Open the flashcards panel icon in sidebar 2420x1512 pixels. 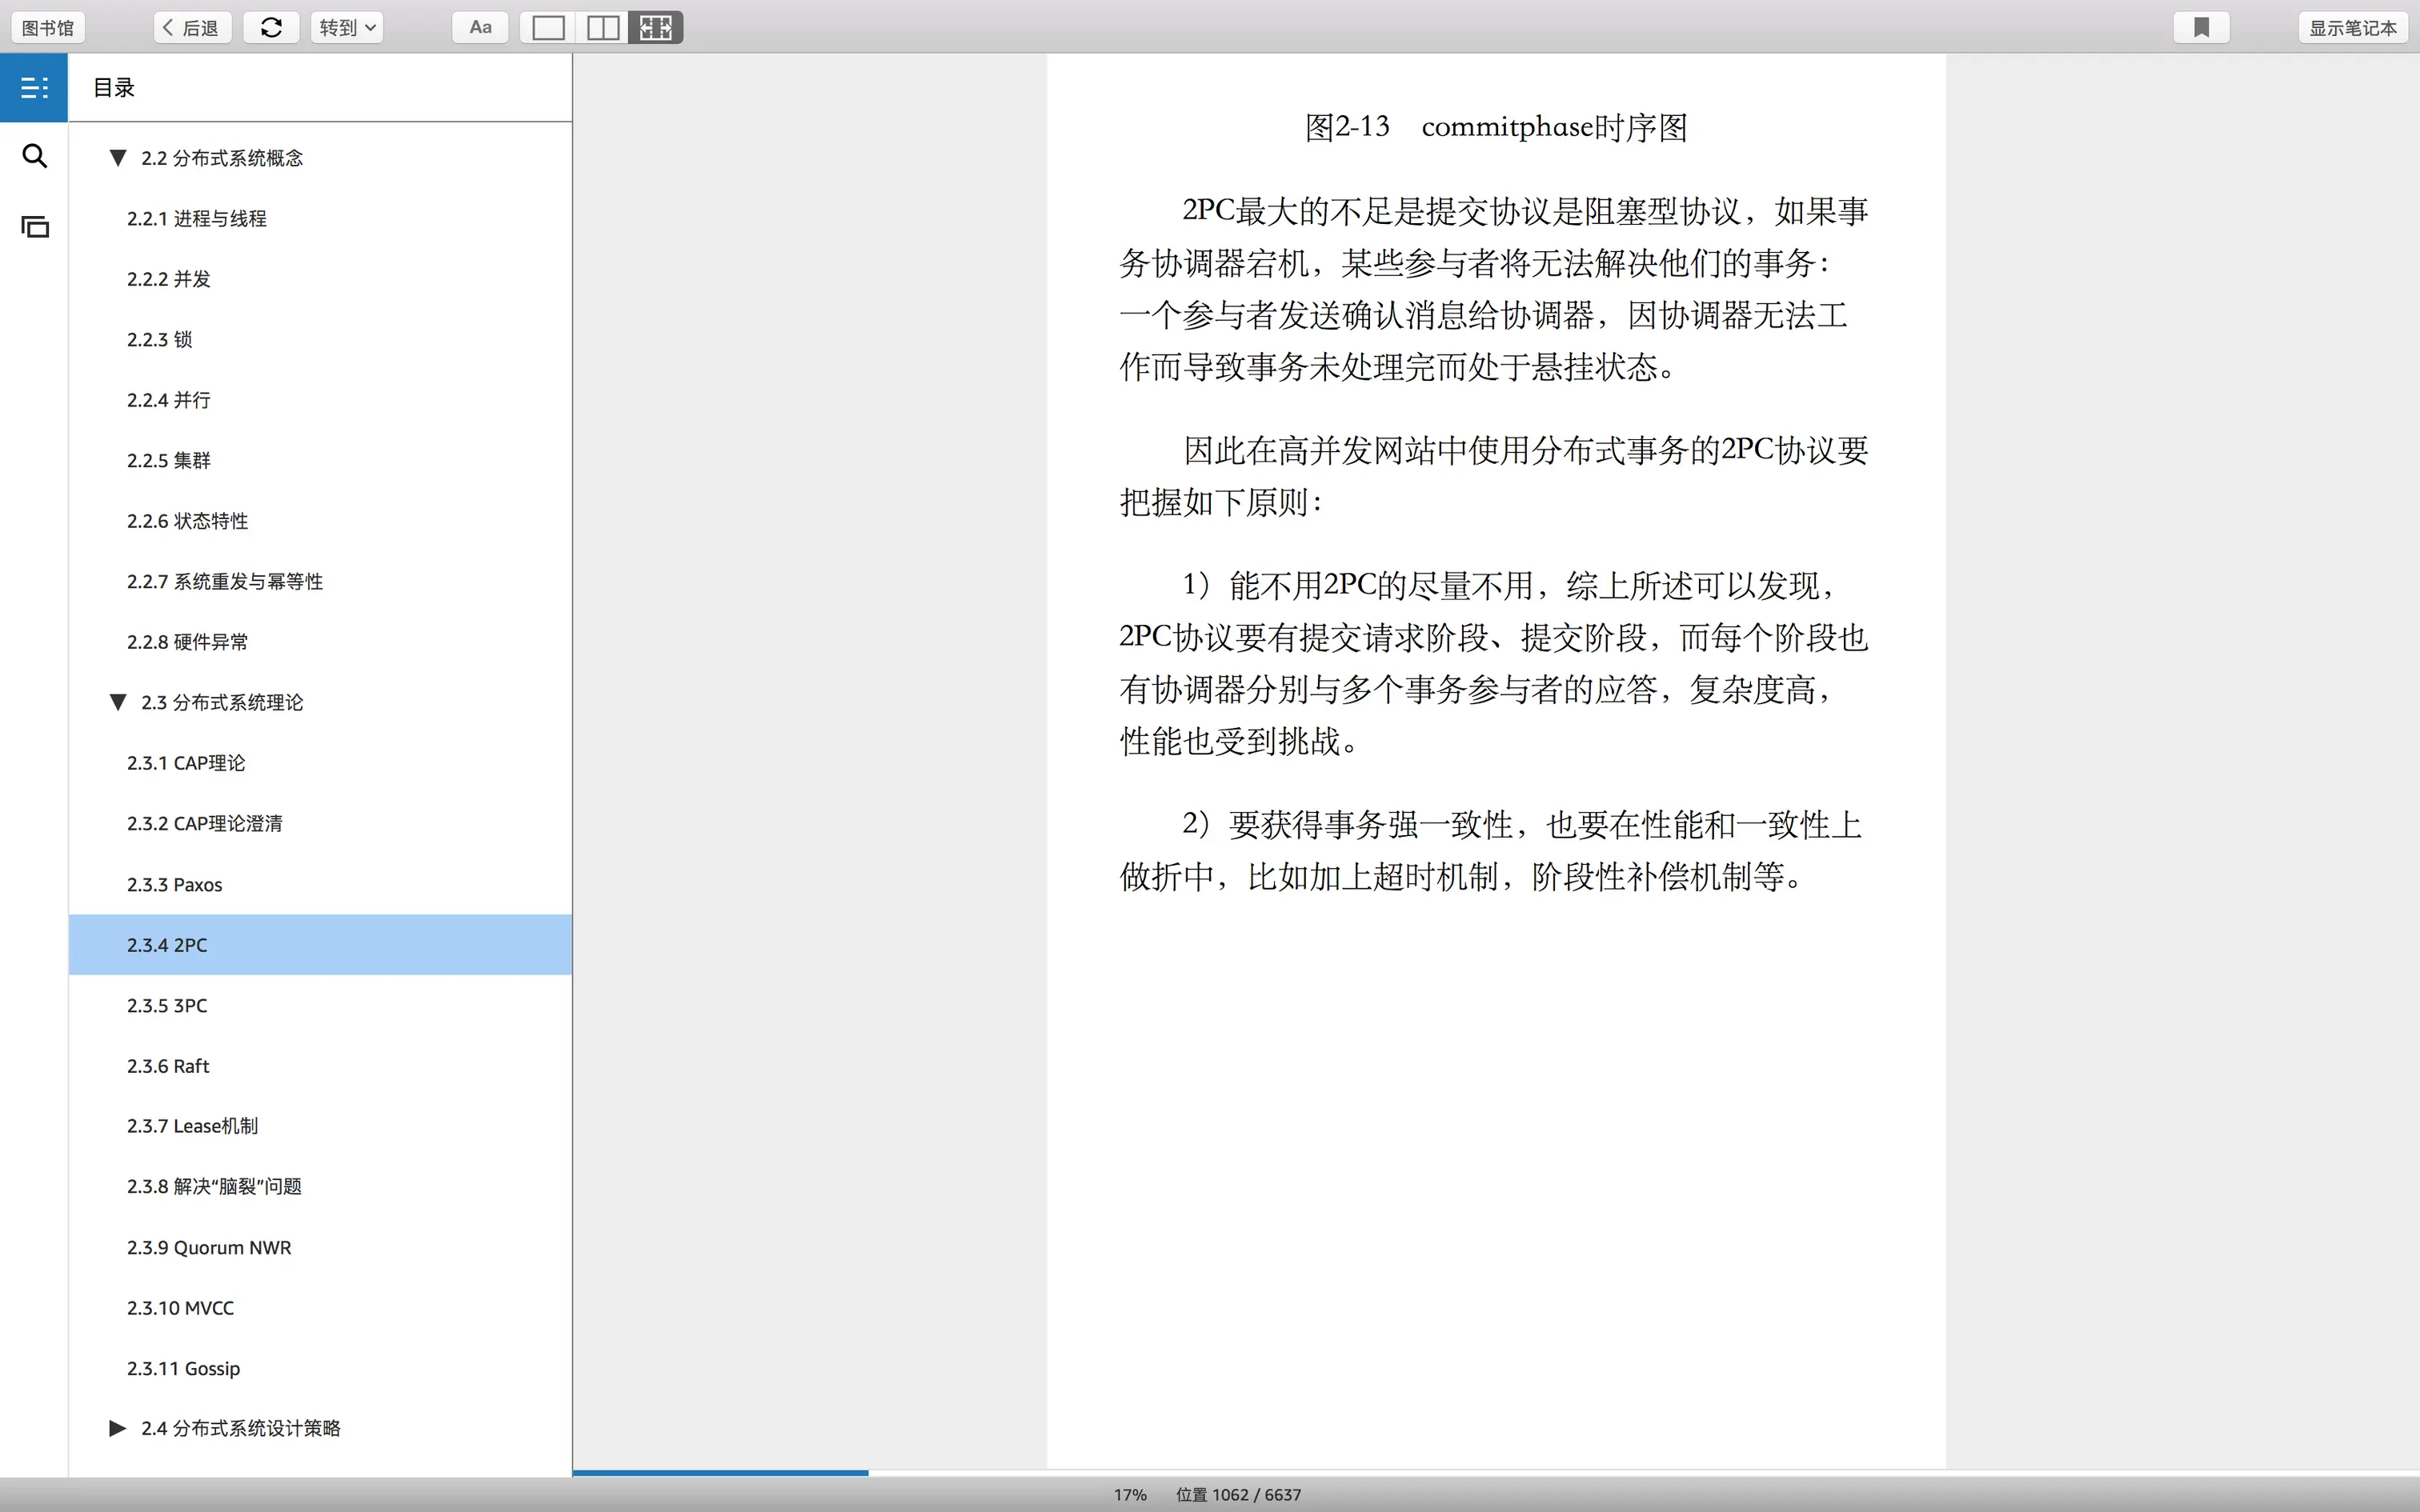pos(34,227)
